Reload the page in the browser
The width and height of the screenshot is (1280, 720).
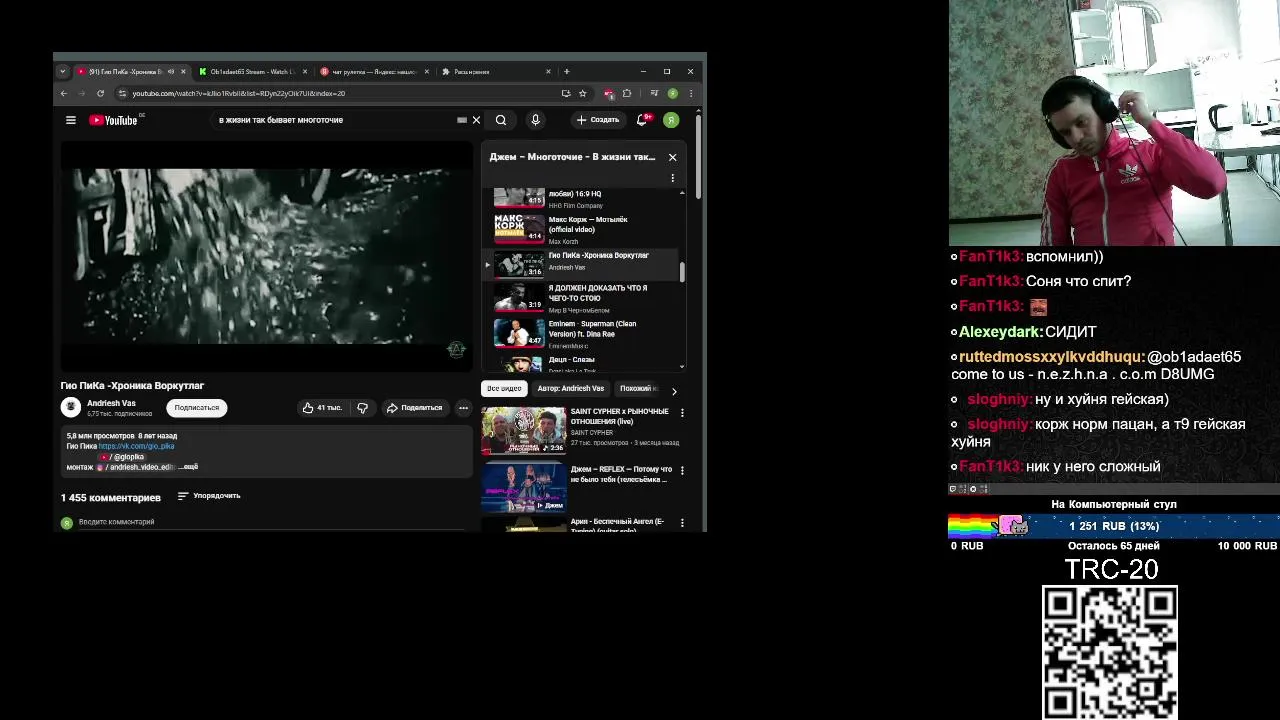(x=100, y=93)
